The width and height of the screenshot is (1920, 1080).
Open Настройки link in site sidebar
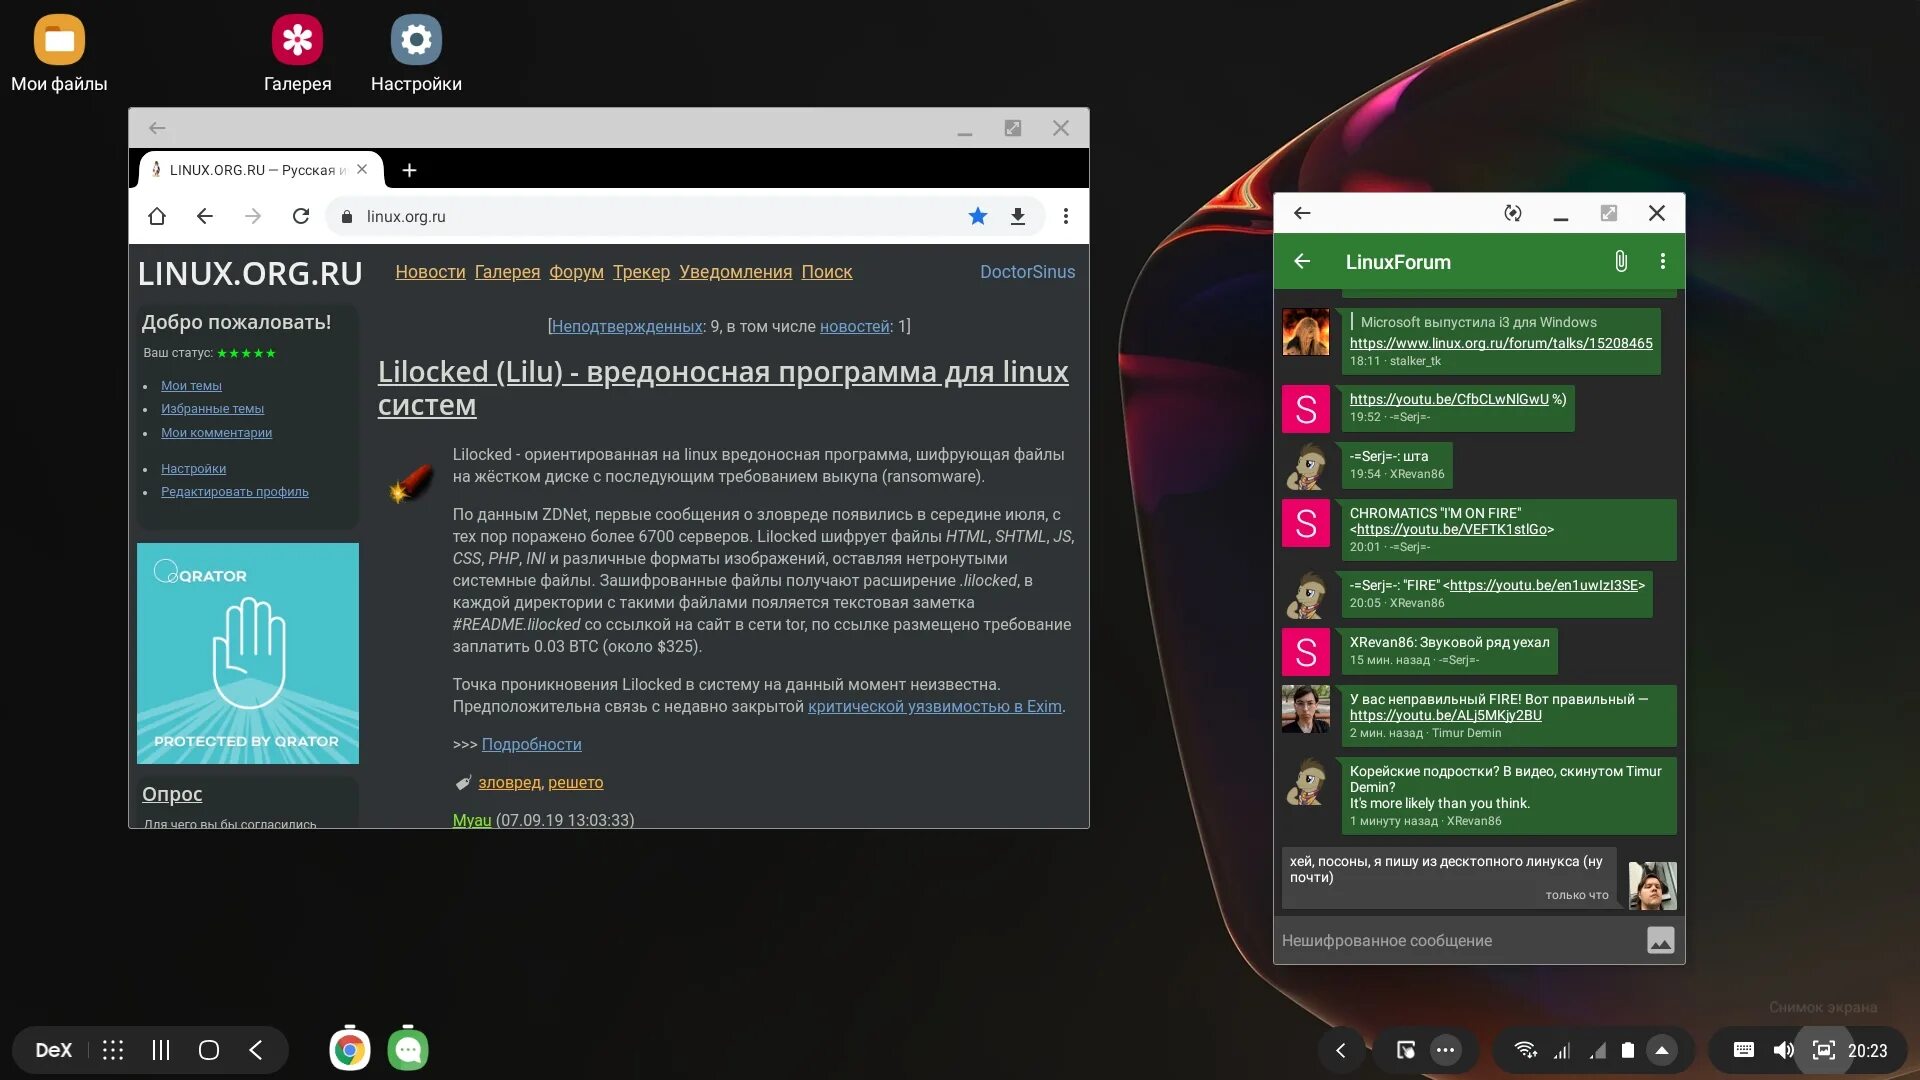(x=193, y=469)
